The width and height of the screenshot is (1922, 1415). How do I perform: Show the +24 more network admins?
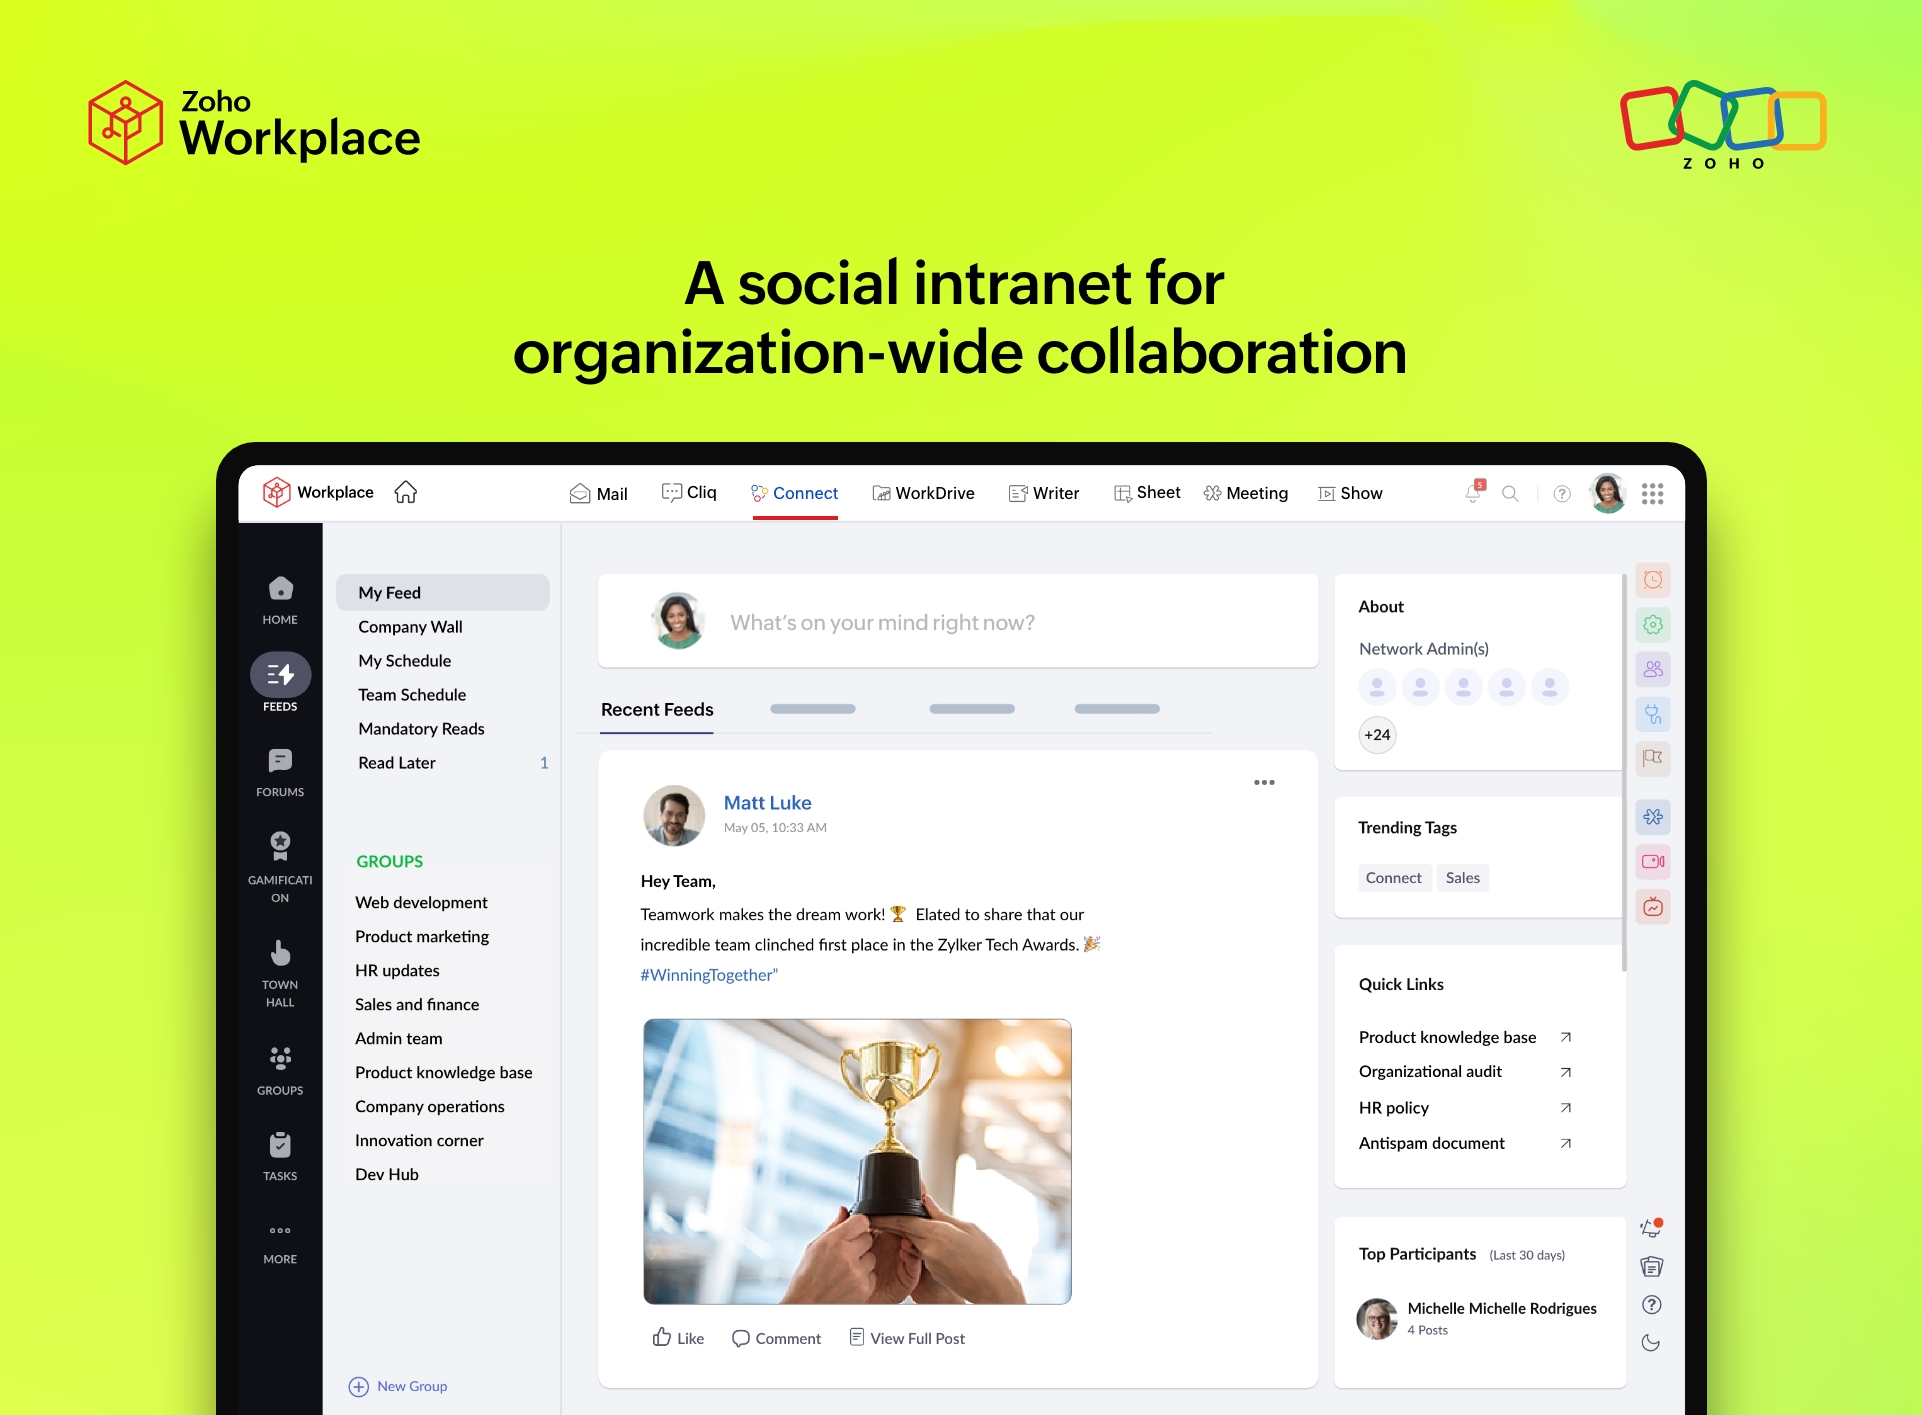pos(1377,734)
